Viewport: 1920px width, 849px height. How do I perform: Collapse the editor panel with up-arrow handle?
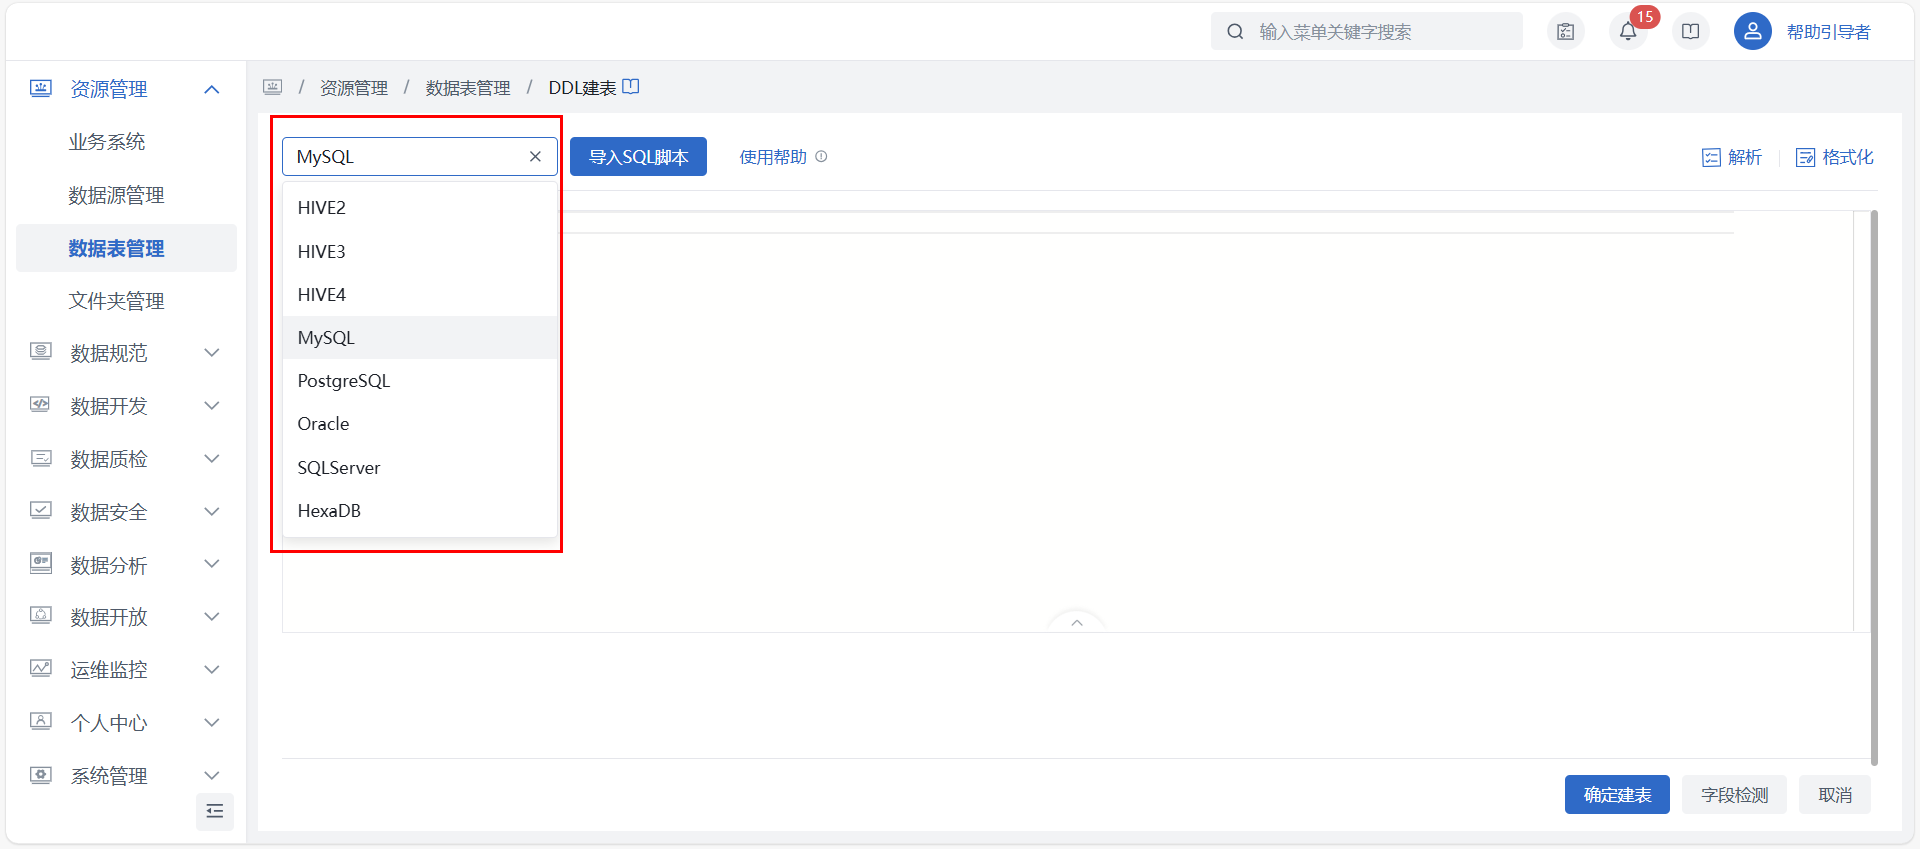(1077, 622)
